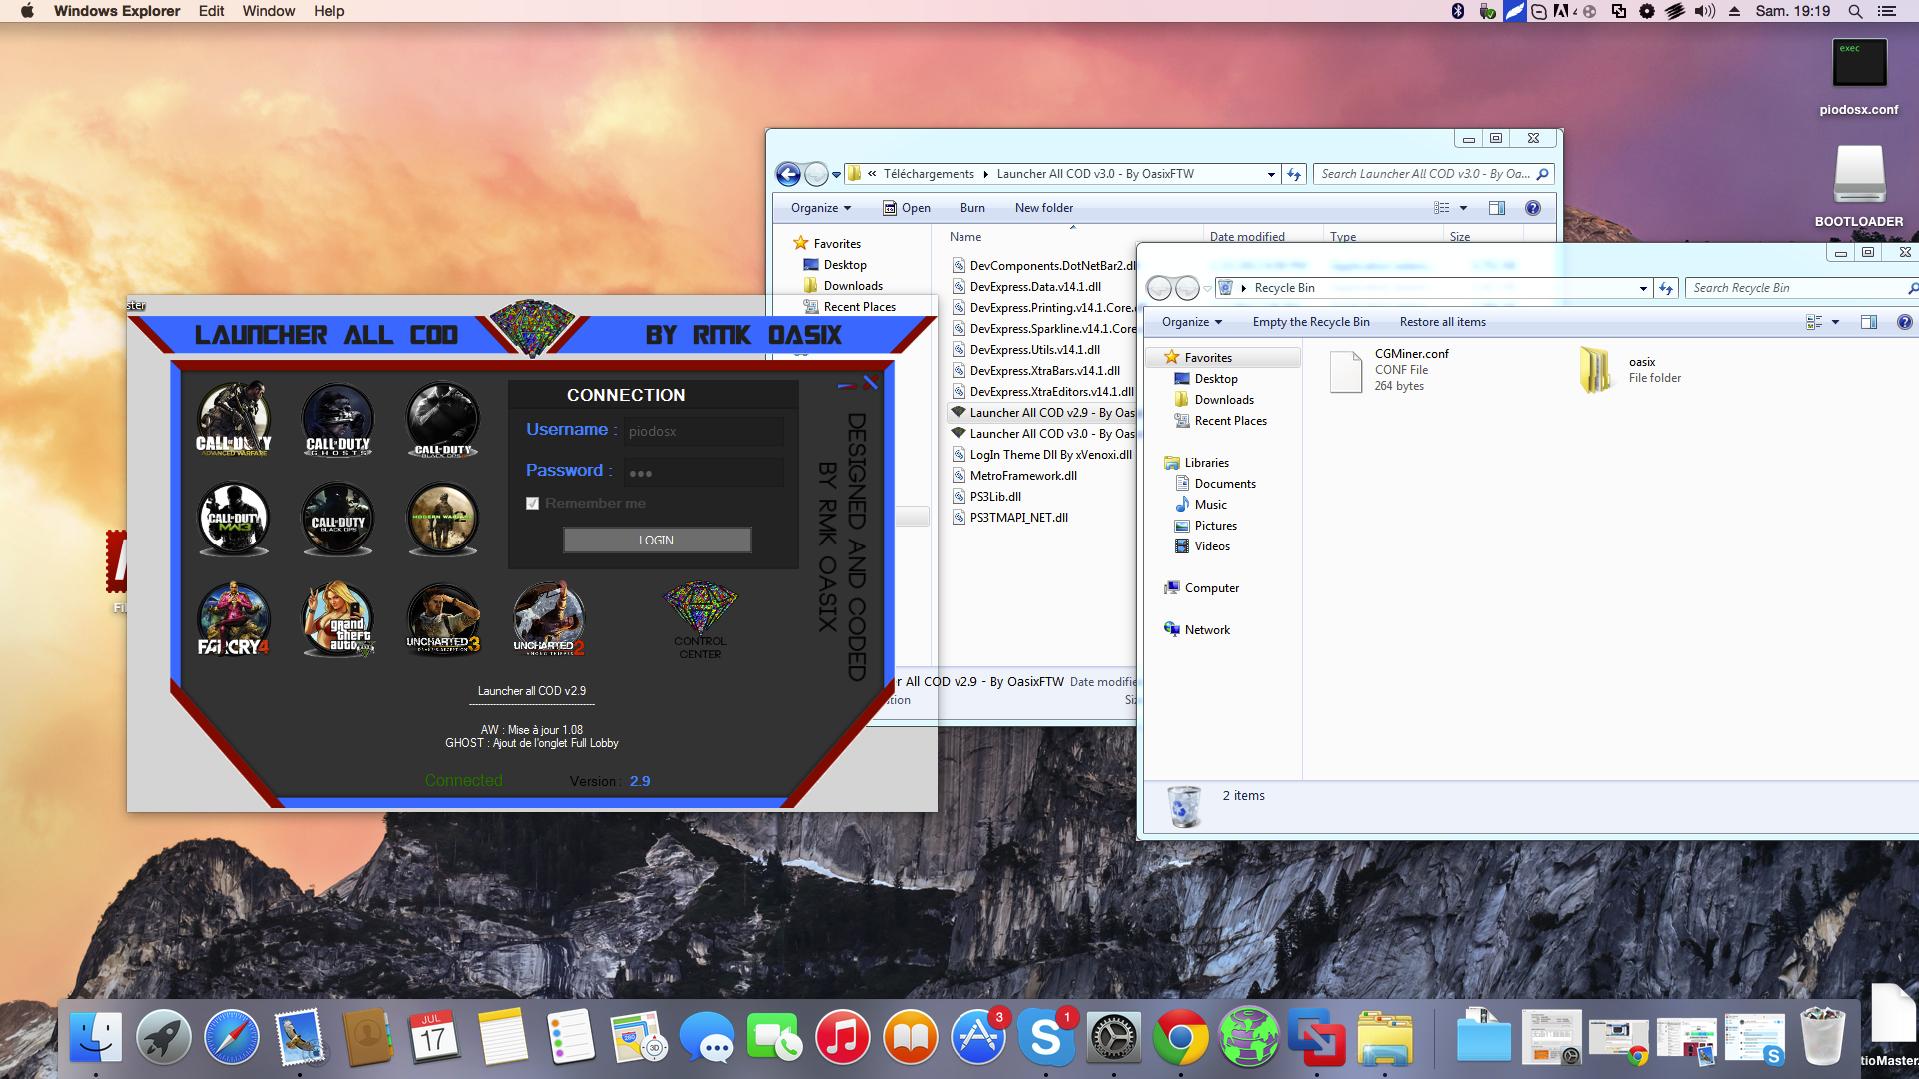Open help in Launcher folder window
The width and height of the screenshot is (1919, 1079).
coord(1533,208)
